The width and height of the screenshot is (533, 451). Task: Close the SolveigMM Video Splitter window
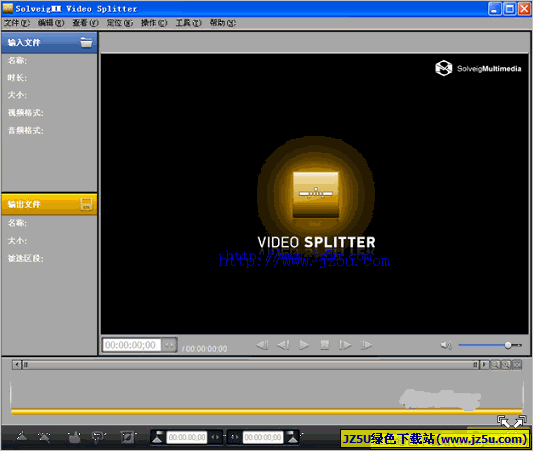[x=524, y=9]
